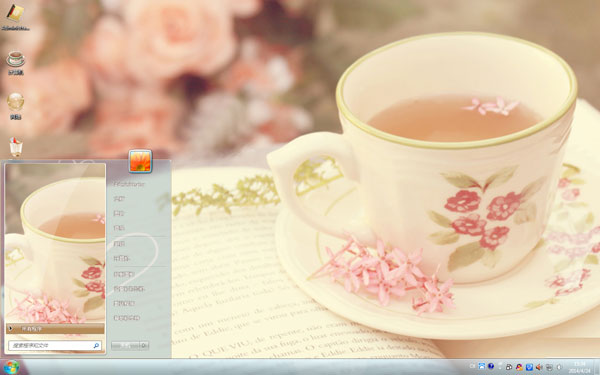
Task: Open the golden globe desktop icon
Action: point(15,102)
